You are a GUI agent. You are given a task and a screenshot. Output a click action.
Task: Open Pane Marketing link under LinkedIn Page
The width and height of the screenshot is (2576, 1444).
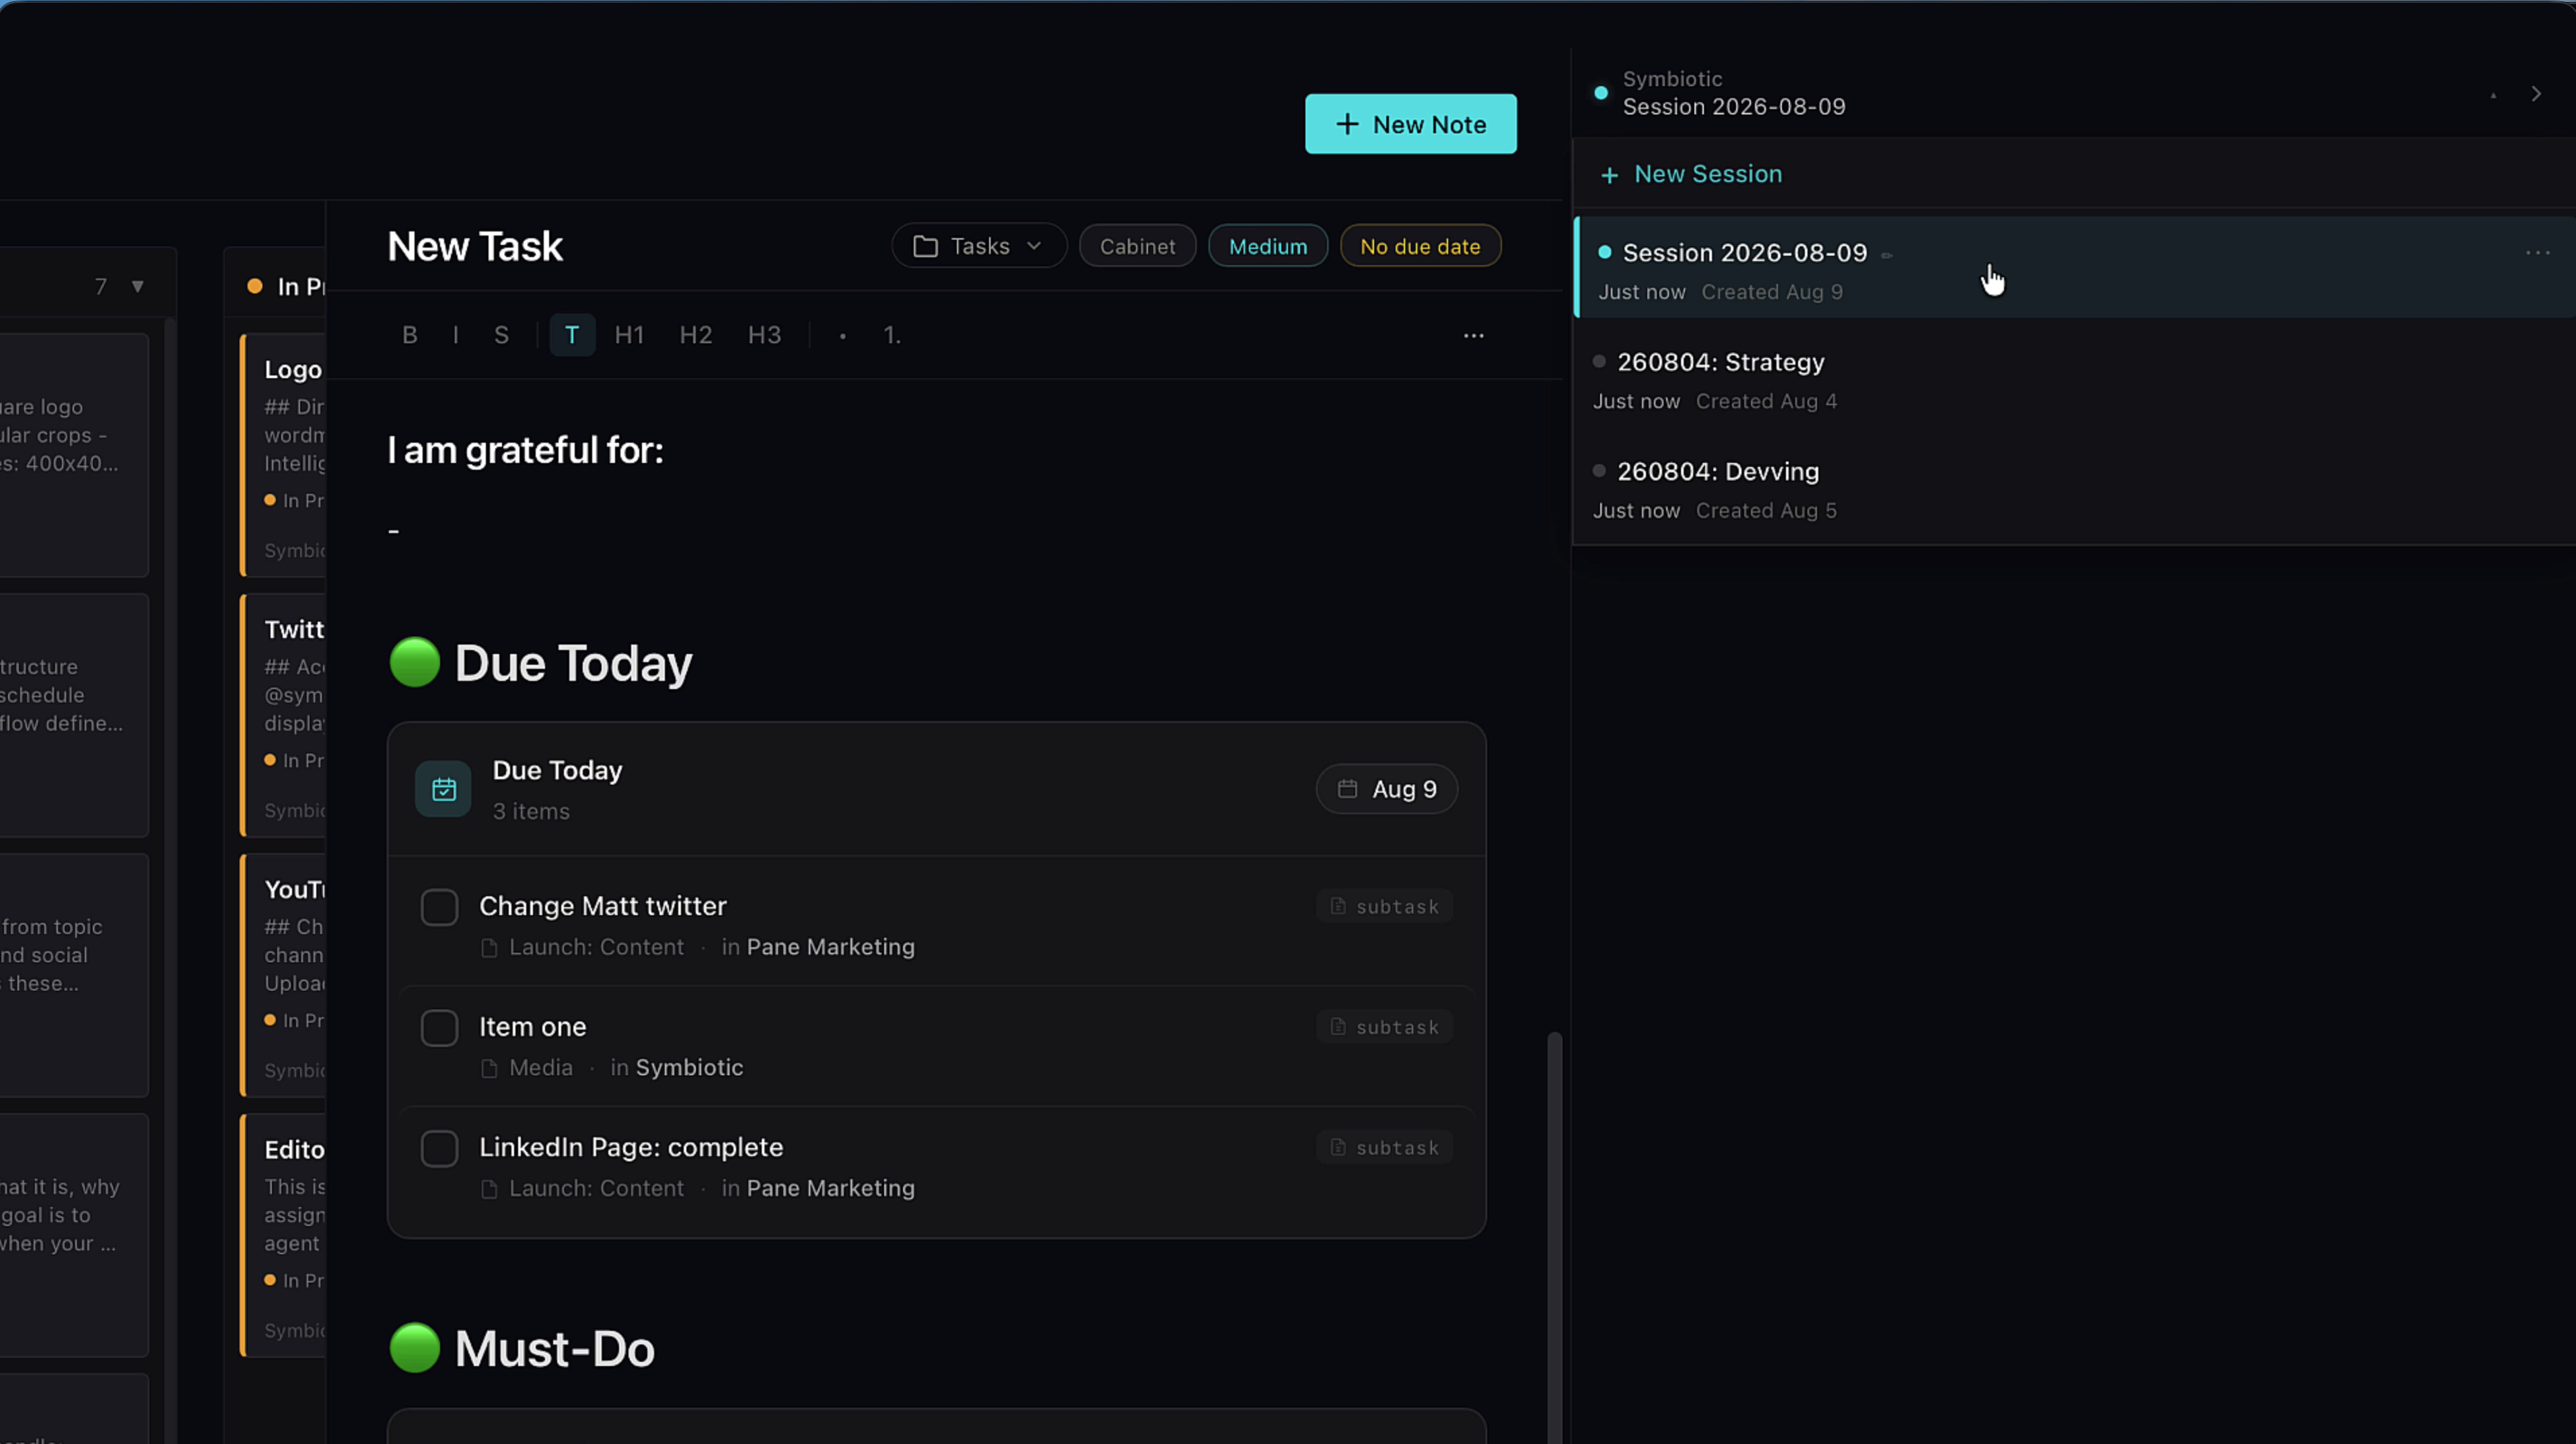[x=830, y=1188]
